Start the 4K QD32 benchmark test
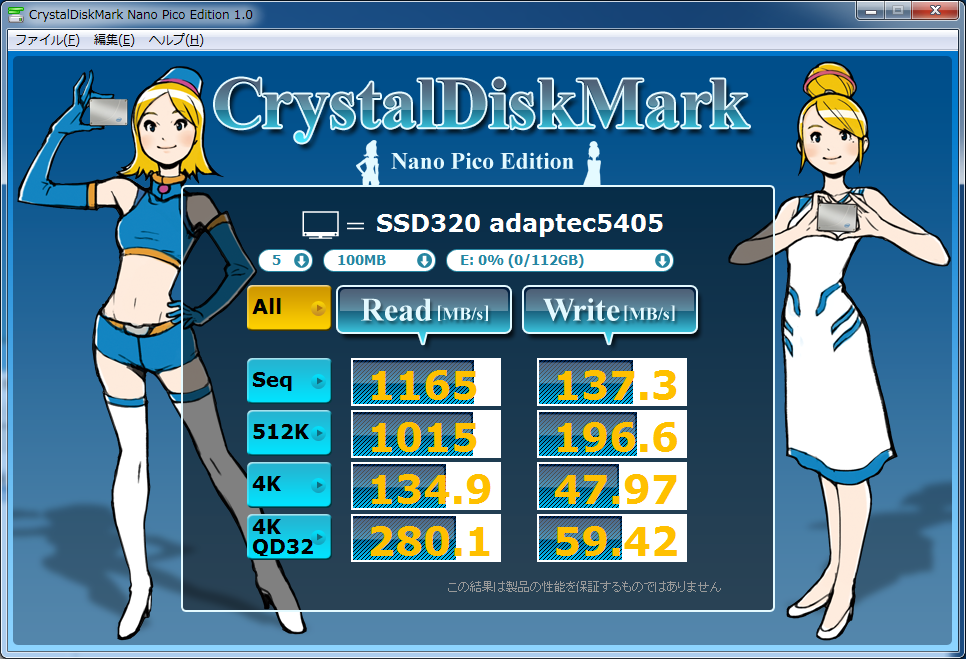966x659 pixels. [289, 536]
